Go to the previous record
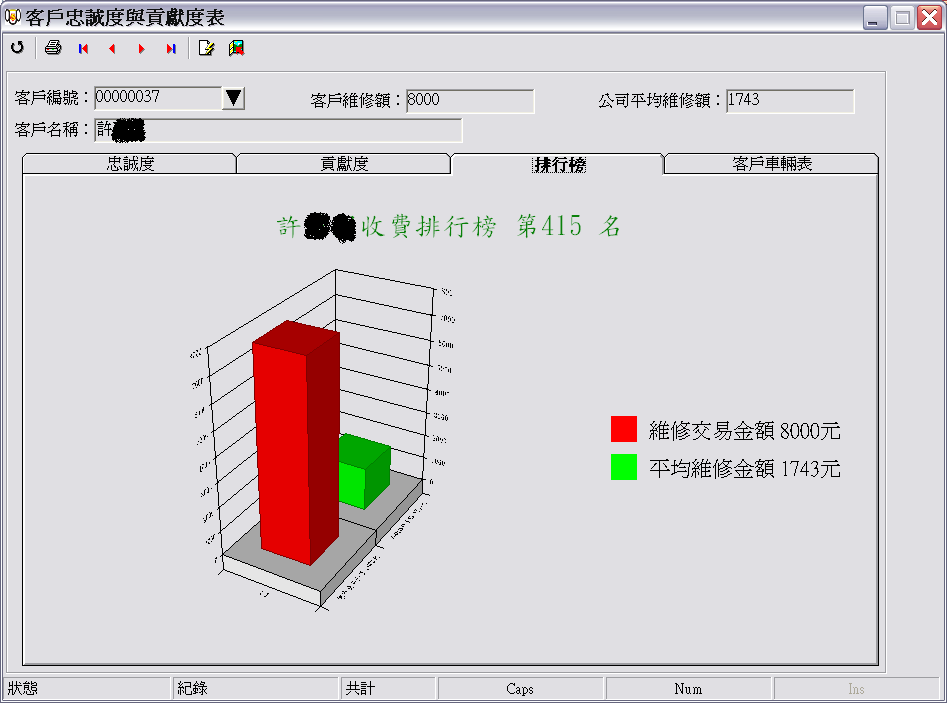The image size is (947, 703). click(x=112, y=48)
